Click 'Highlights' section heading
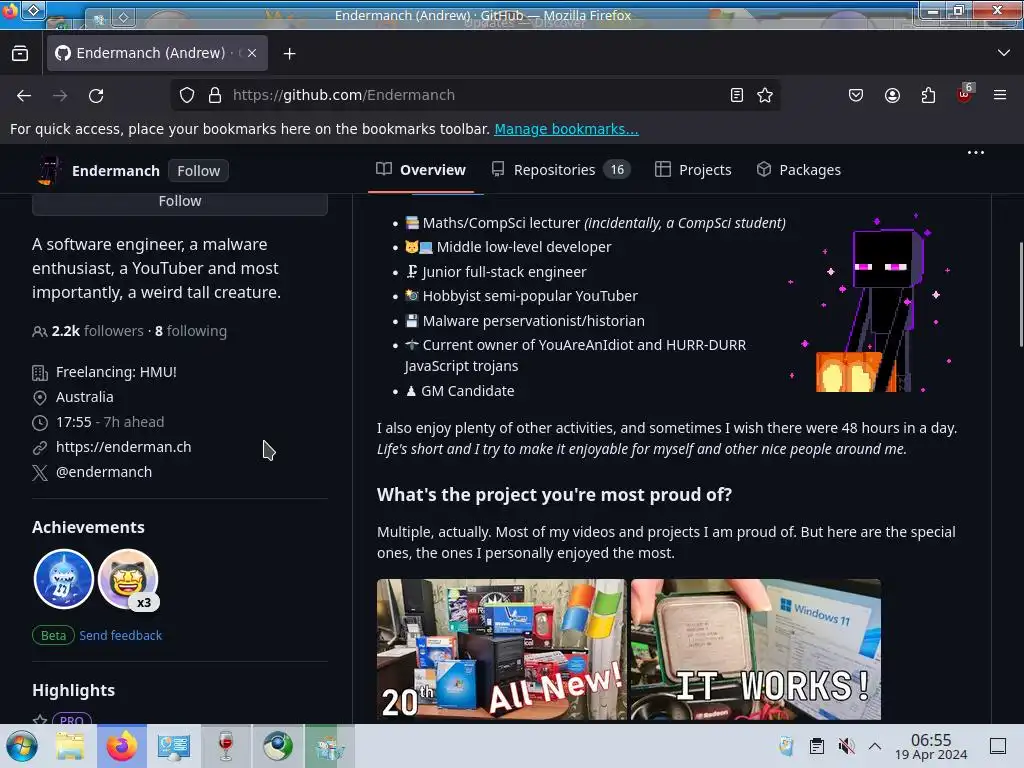Screen dimensions: 1024x768 tap(73, 690)
